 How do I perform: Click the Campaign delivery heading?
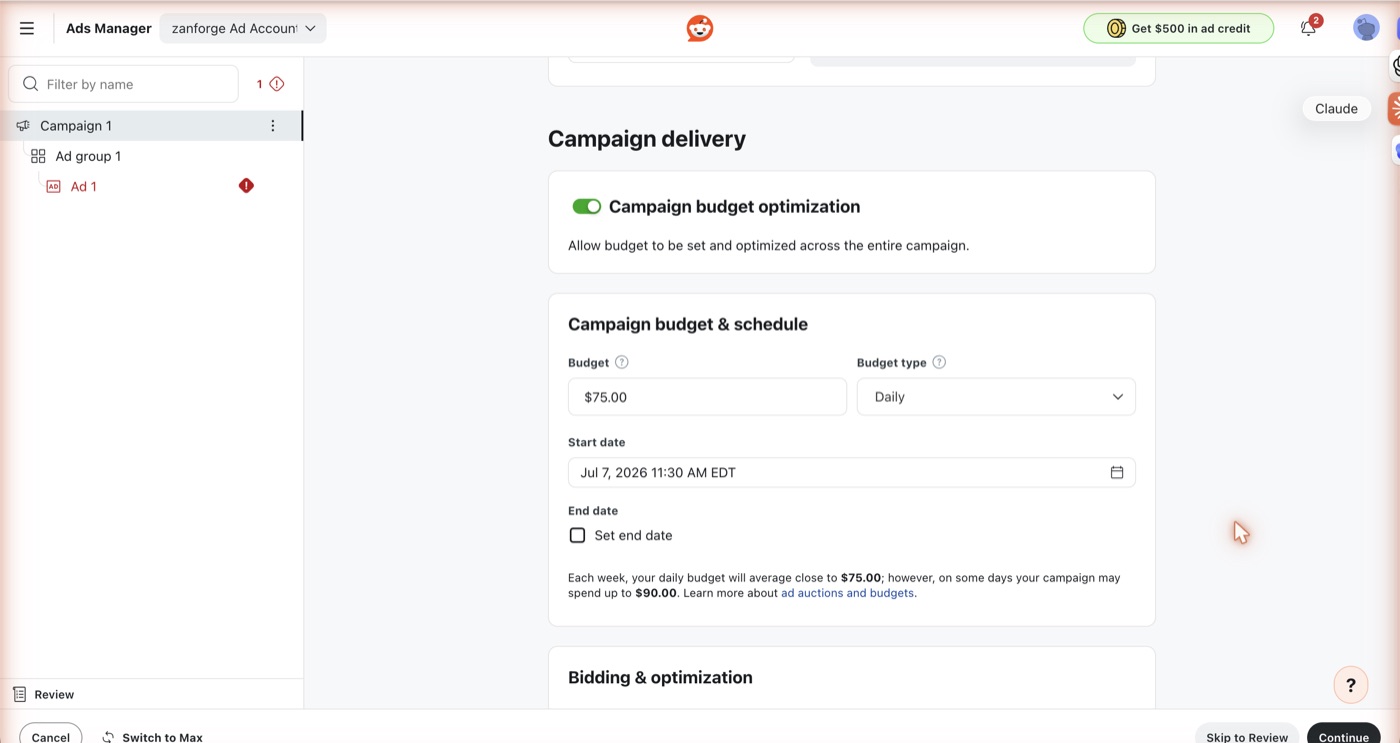coord(647,139)
